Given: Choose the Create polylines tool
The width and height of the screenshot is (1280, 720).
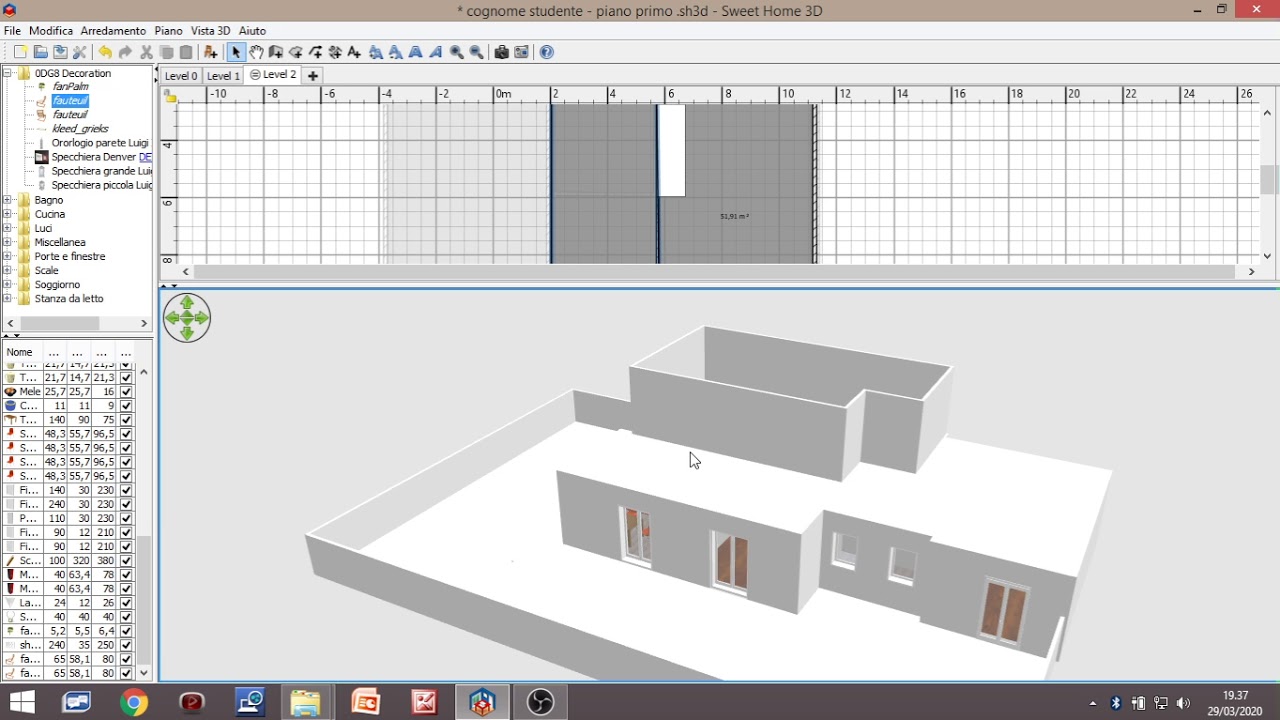Looking at the screenshot, I should [316, 52].
